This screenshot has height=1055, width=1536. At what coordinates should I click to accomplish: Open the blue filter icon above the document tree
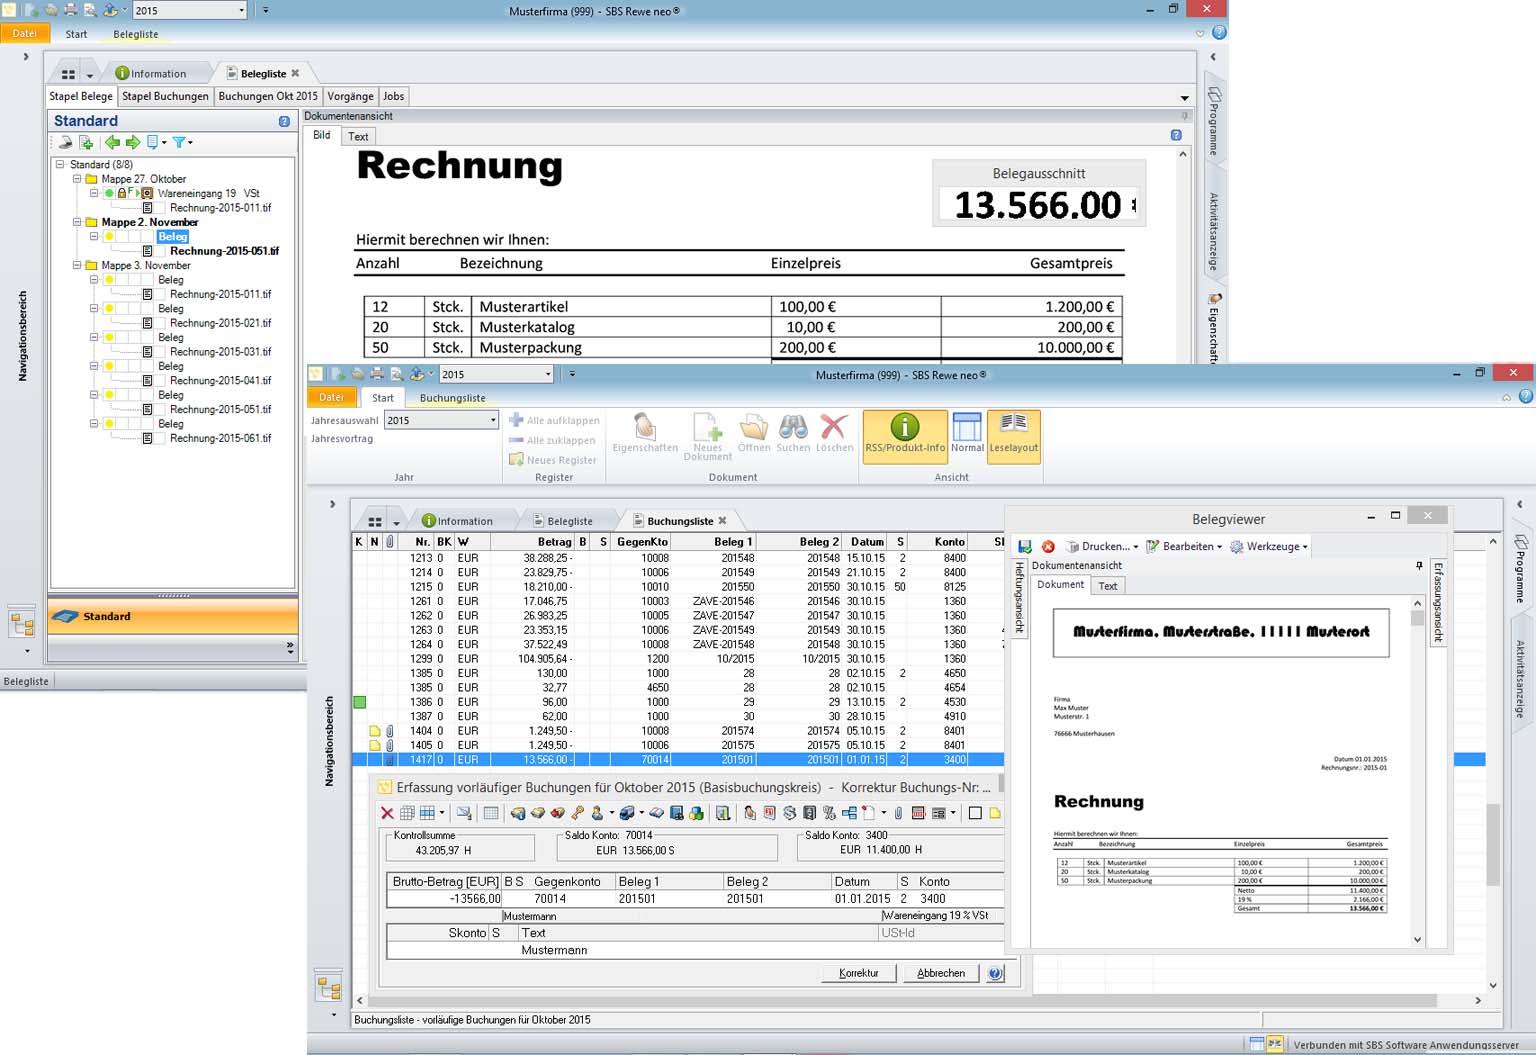[x=181, y=141]
